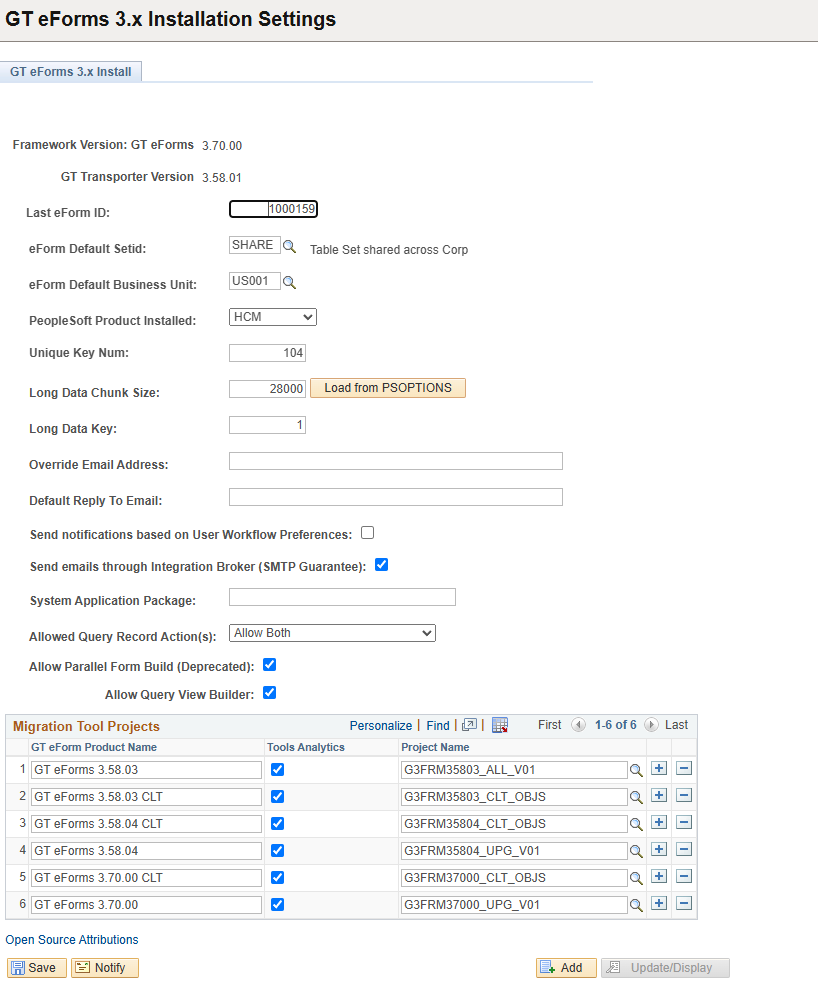Toggle Tools Analytics for GT eForms 3.70.00
The image size is (818, 993).
(x=277, y=904)
